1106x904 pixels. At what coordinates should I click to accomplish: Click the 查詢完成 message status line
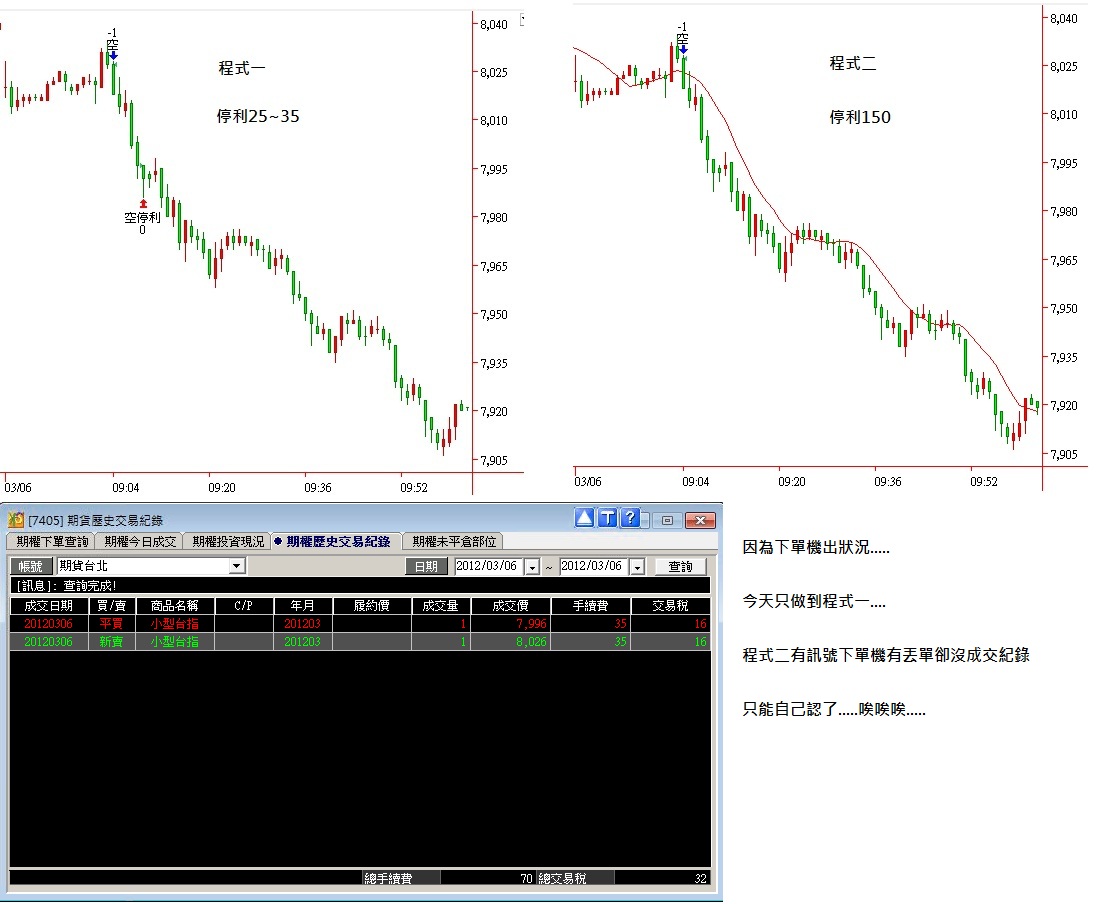pyautogui.click(x=360, y=585)
